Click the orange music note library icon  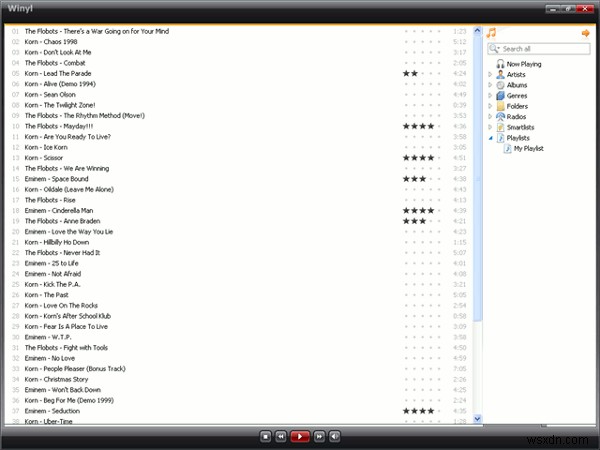(491, 33)
